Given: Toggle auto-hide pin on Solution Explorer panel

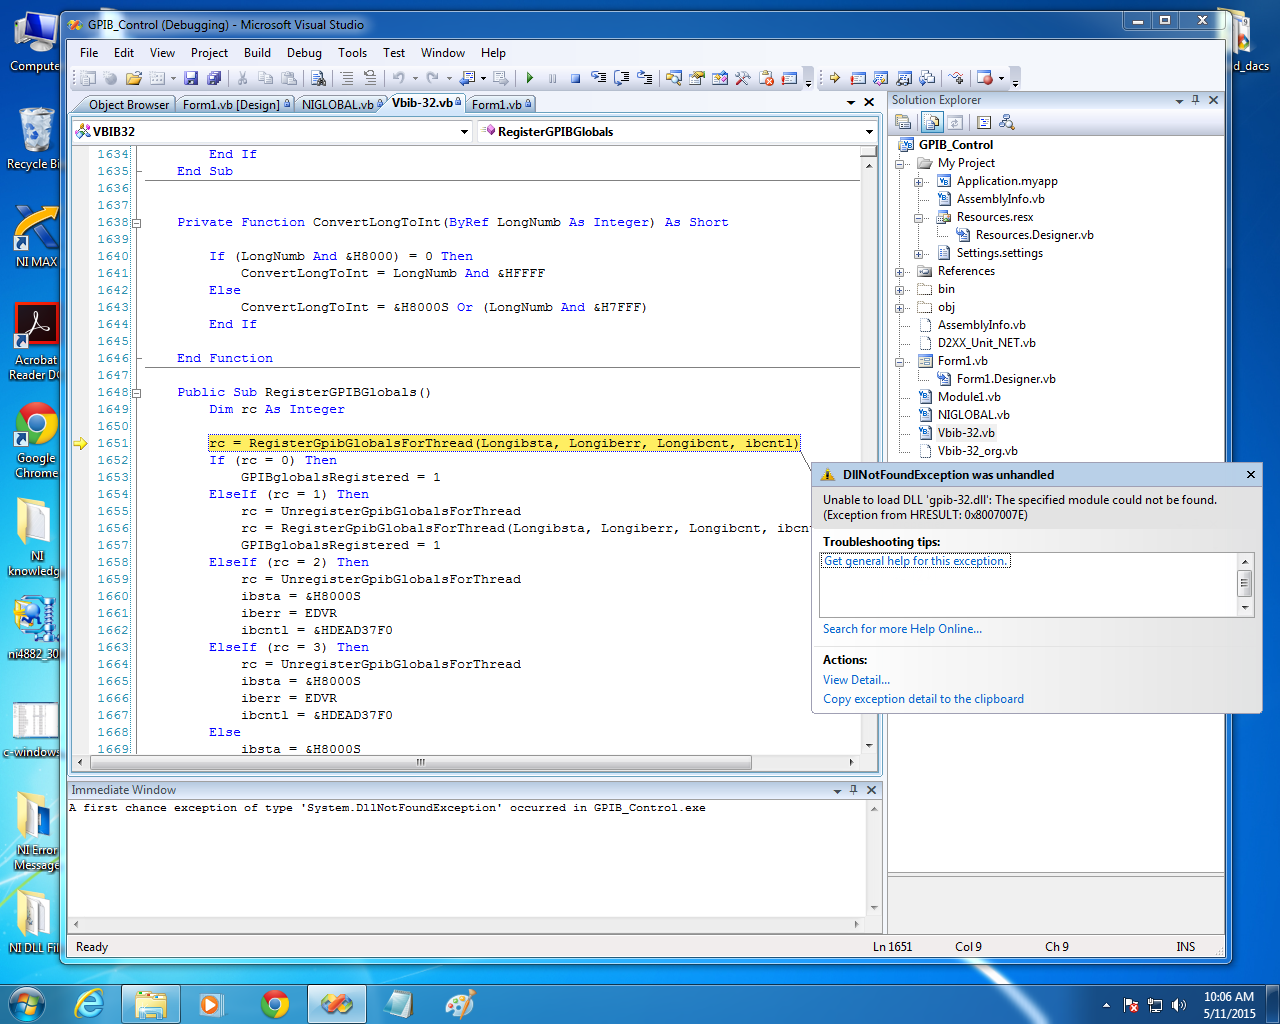Looking at the screenshot, I should (1195, 100).
